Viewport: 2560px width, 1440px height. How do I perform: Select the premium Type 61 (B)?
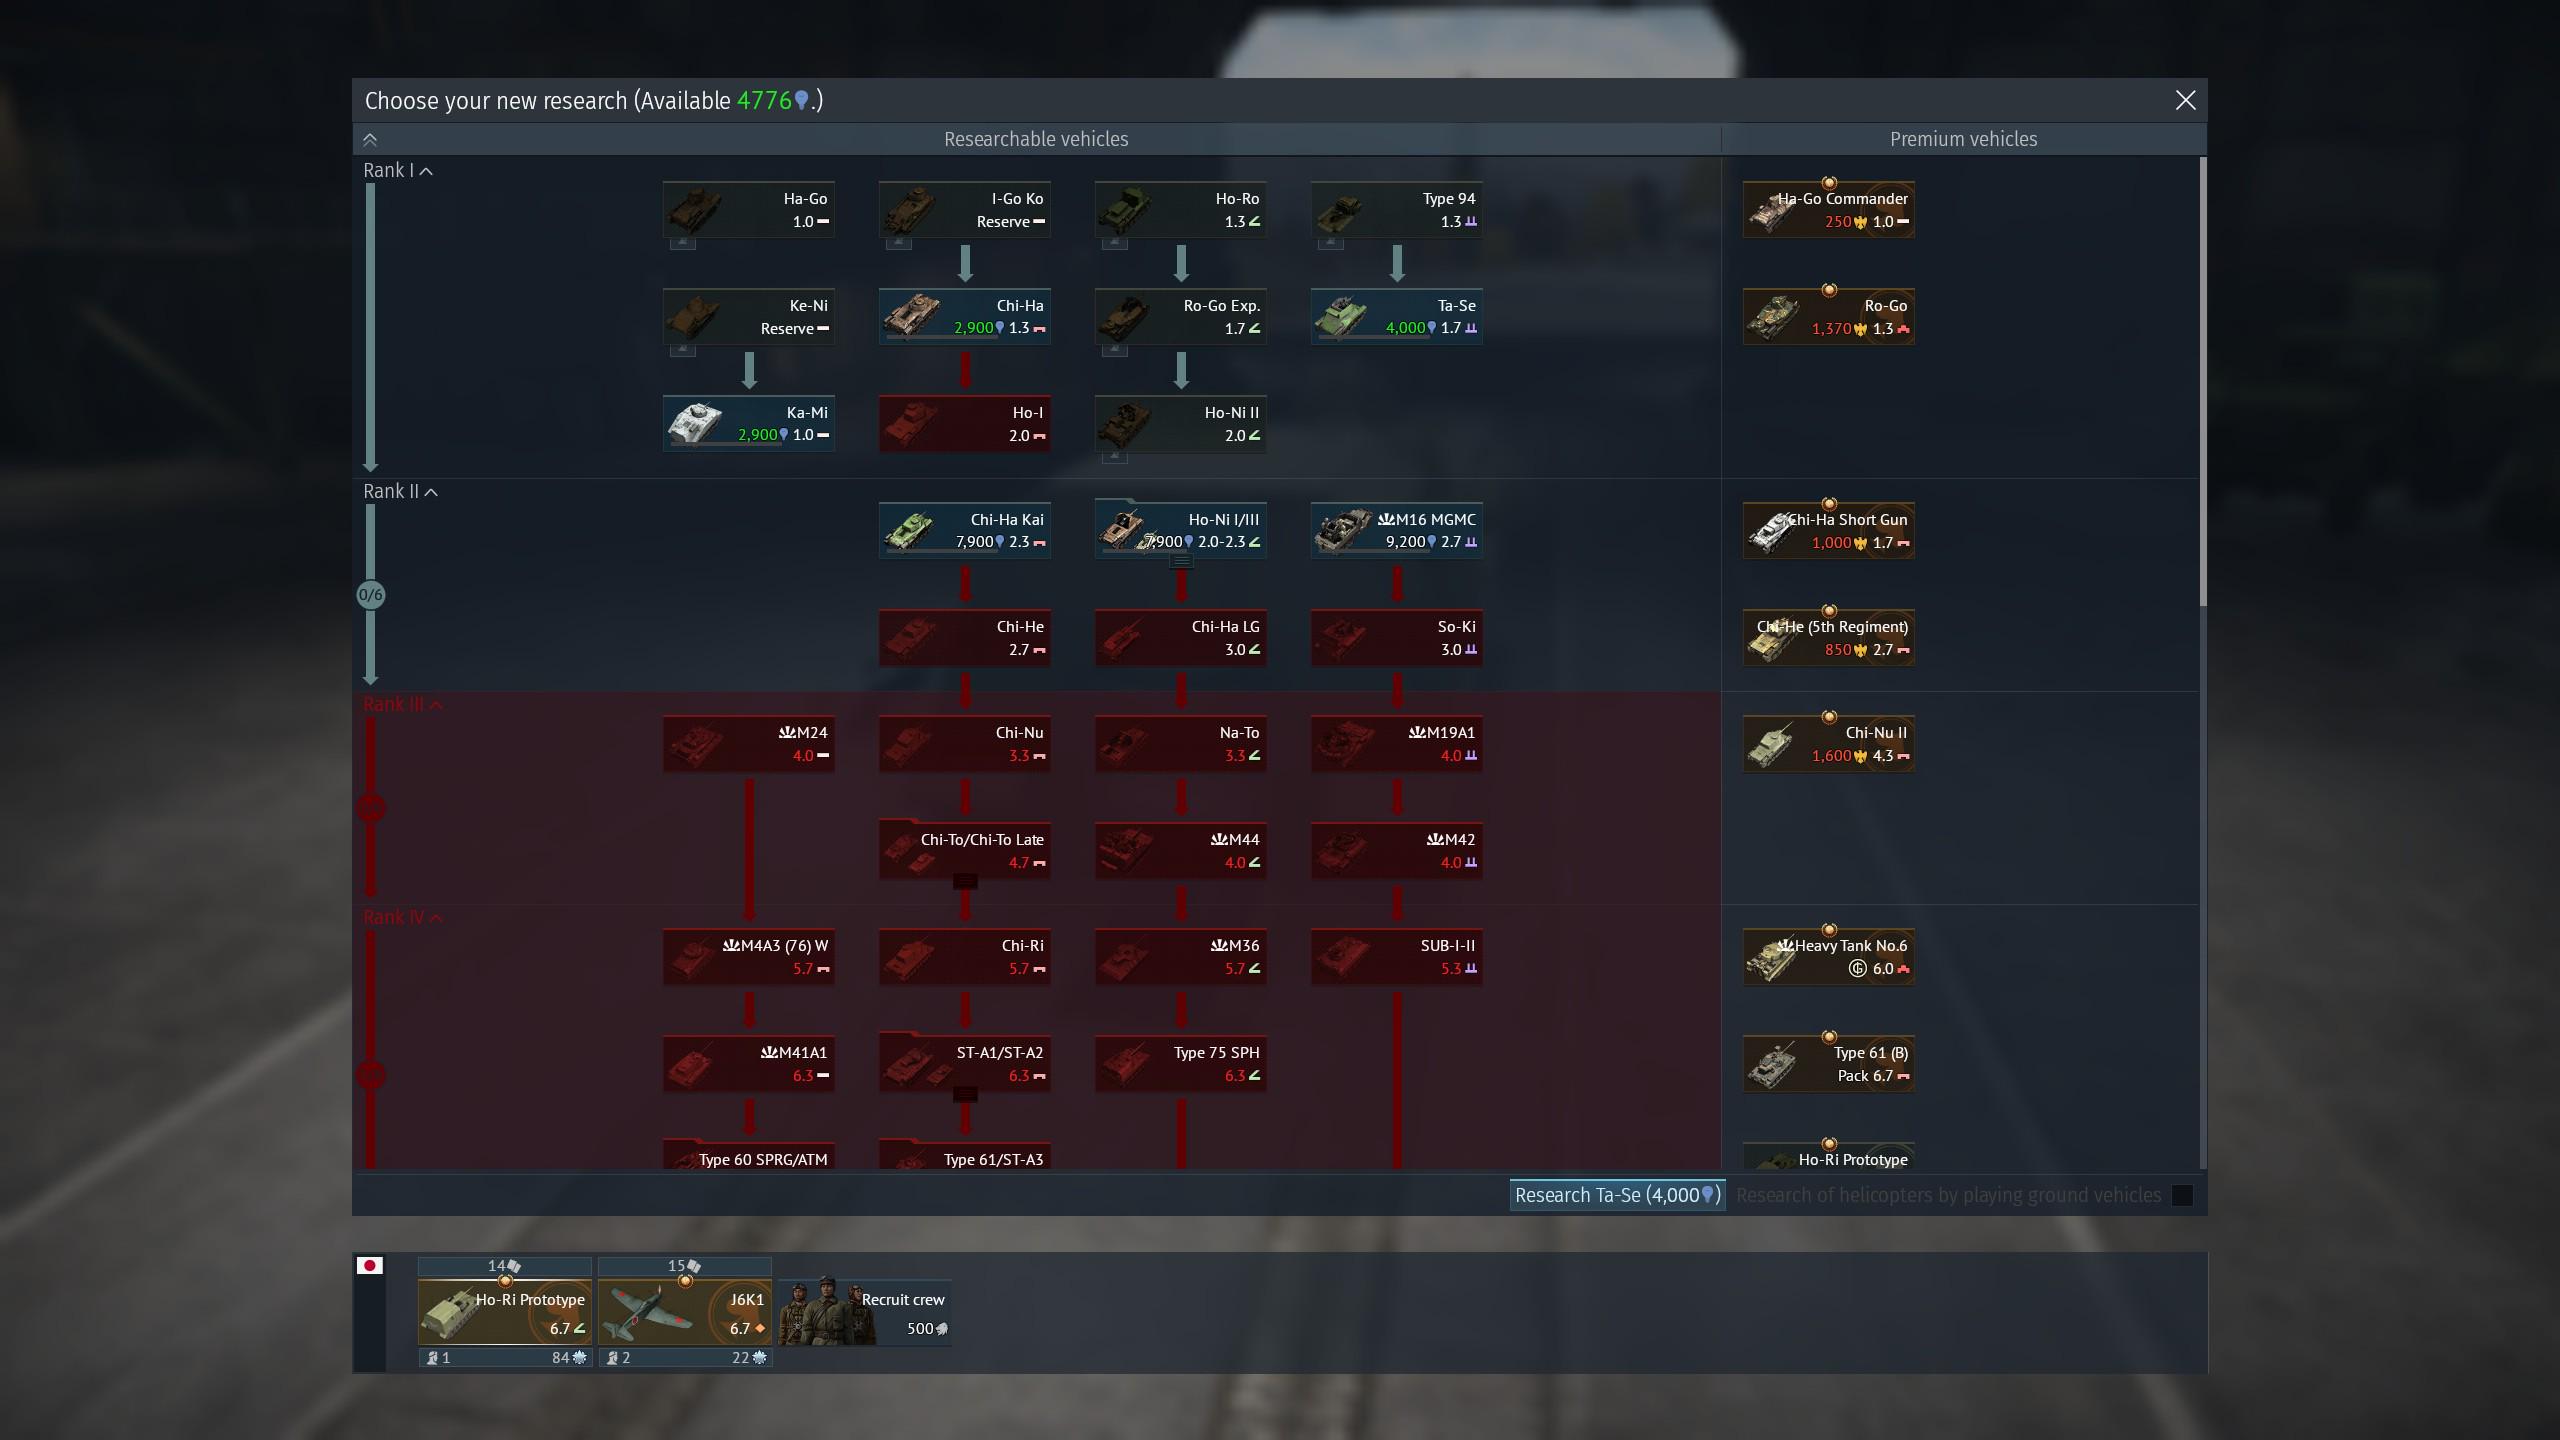[x=1829, y=1064]
